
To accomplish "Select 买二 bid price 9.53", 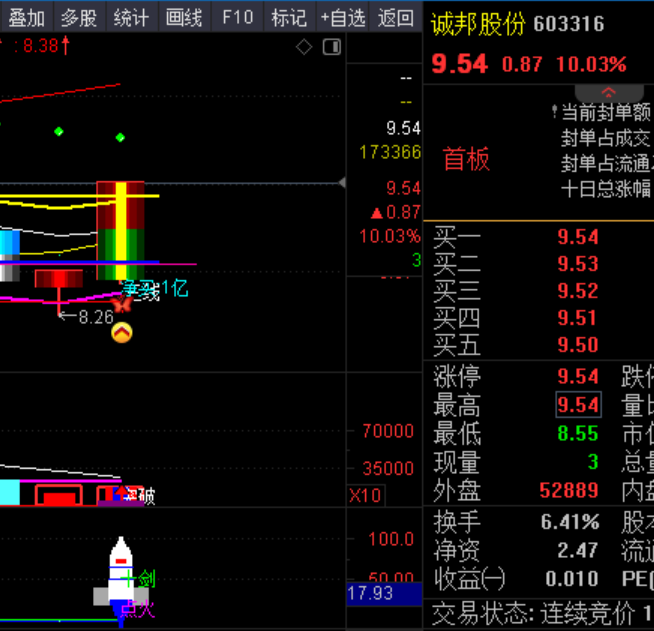I will (578, 264).
